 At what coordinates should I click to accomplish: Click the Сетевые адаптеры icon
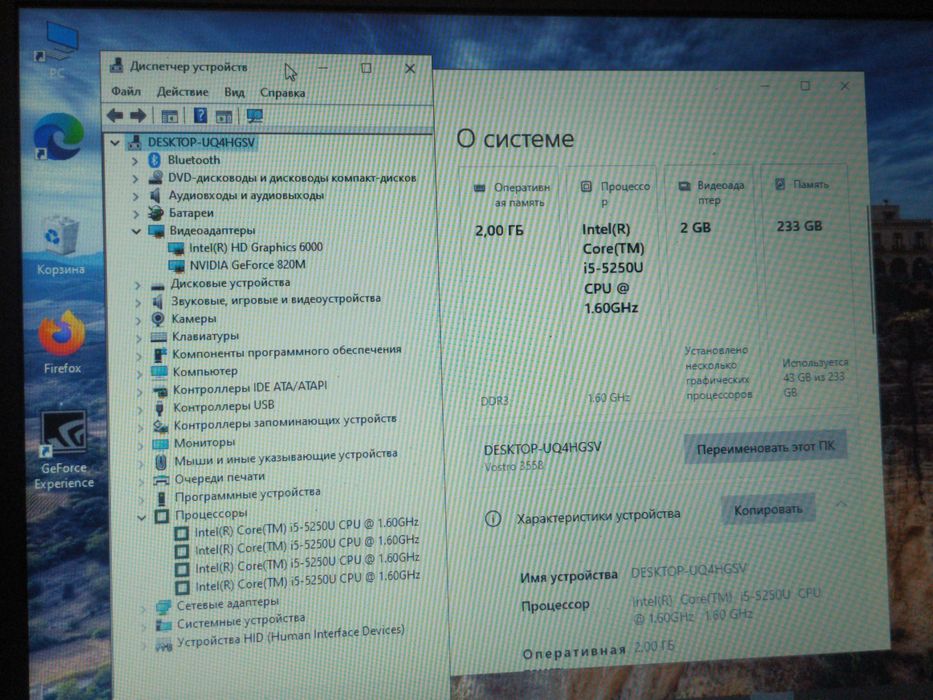(163, 607)
